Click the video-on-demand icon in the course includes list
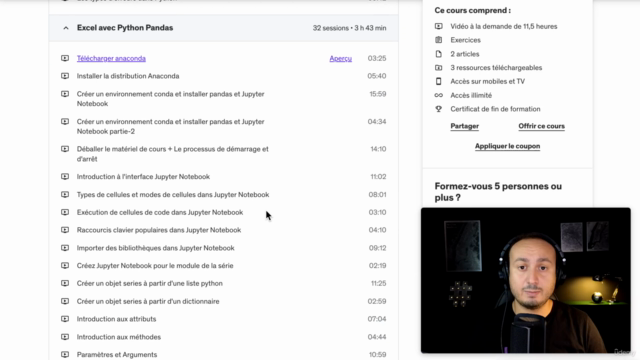Viewport: 640px width, 360px height. pyautogui.click(x=438, y=26)
